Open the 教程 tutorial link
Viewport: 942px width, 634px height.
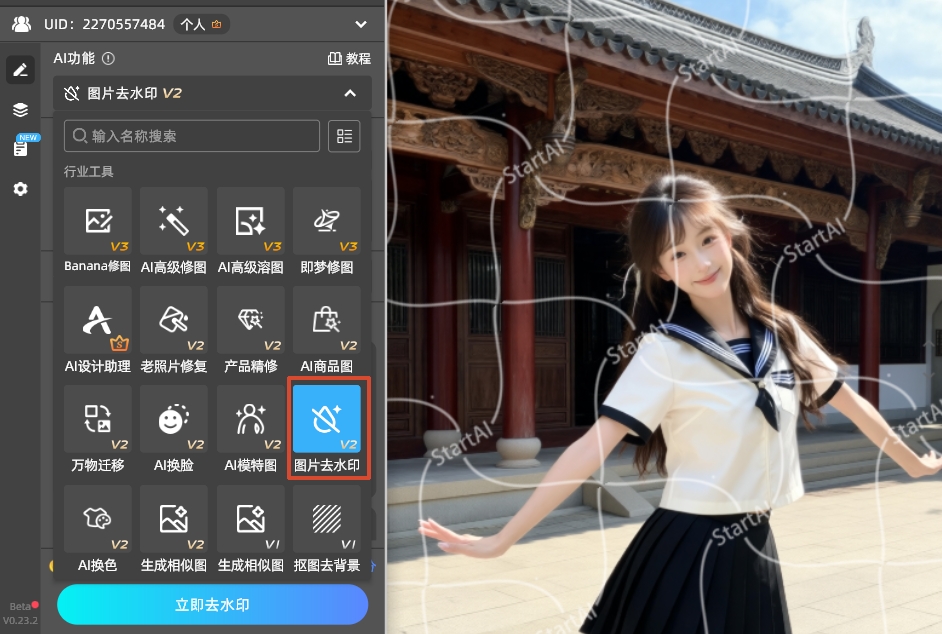click(349, 59)
